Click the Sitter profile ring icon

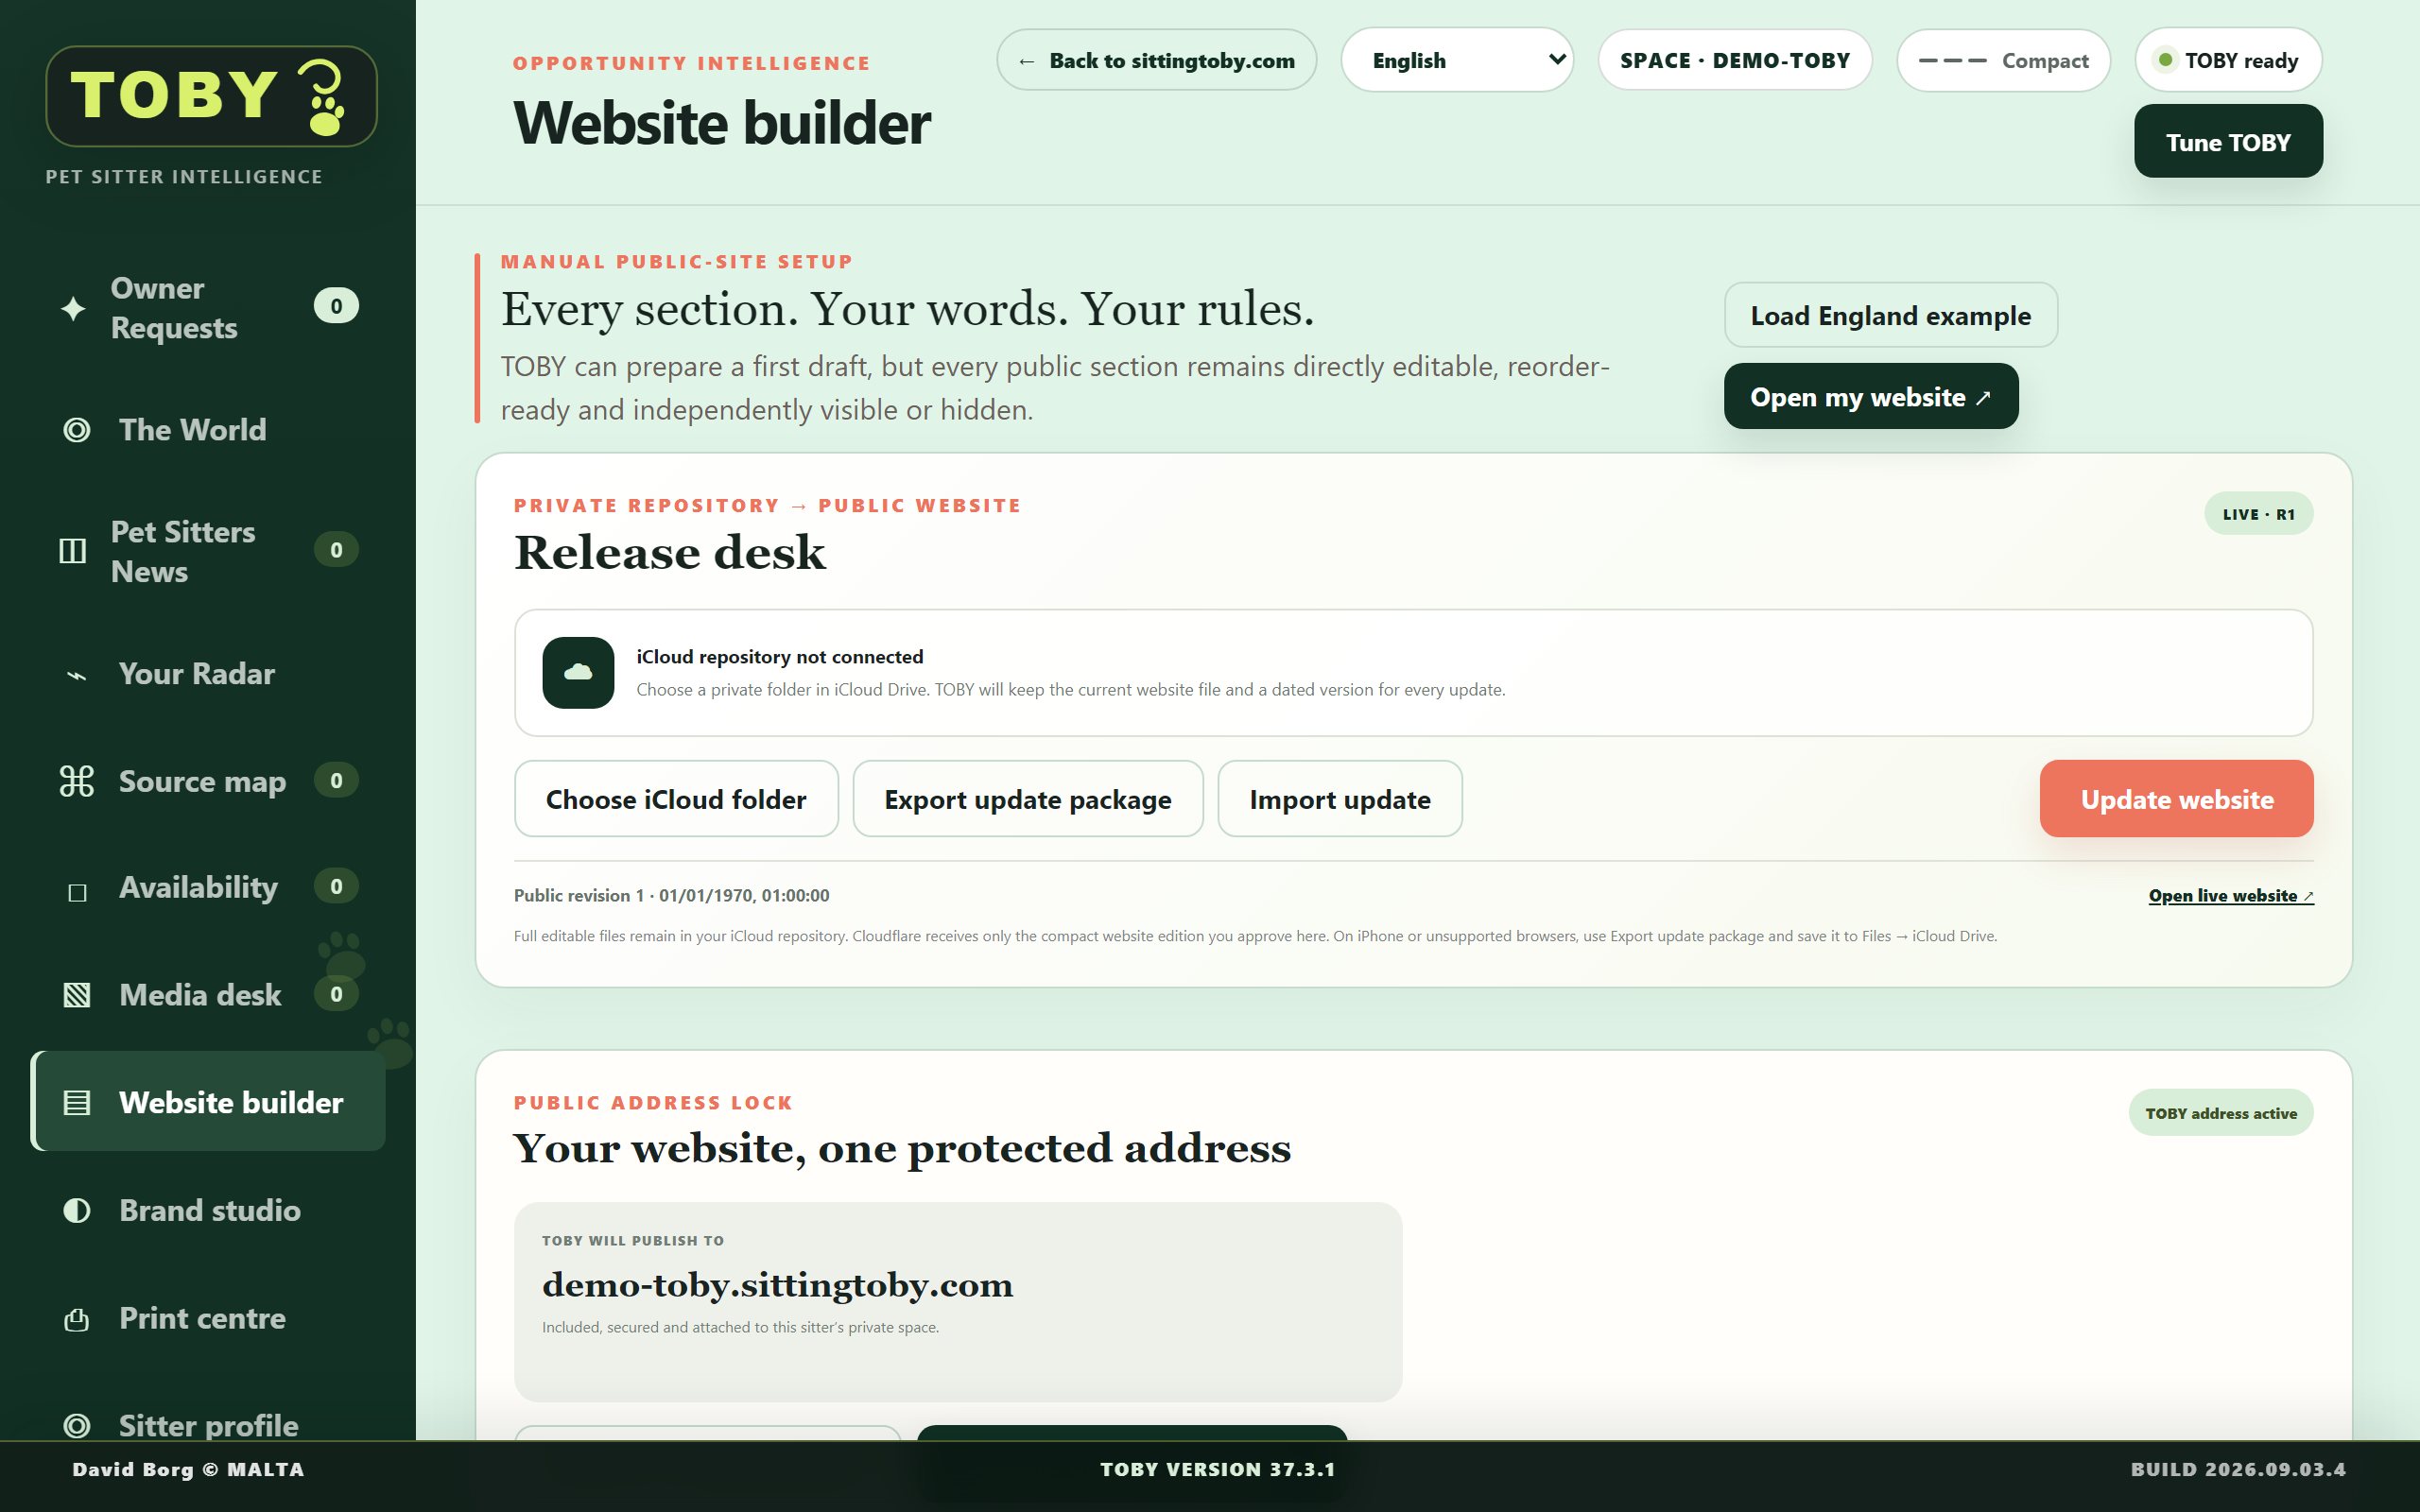click(77, 1426)
